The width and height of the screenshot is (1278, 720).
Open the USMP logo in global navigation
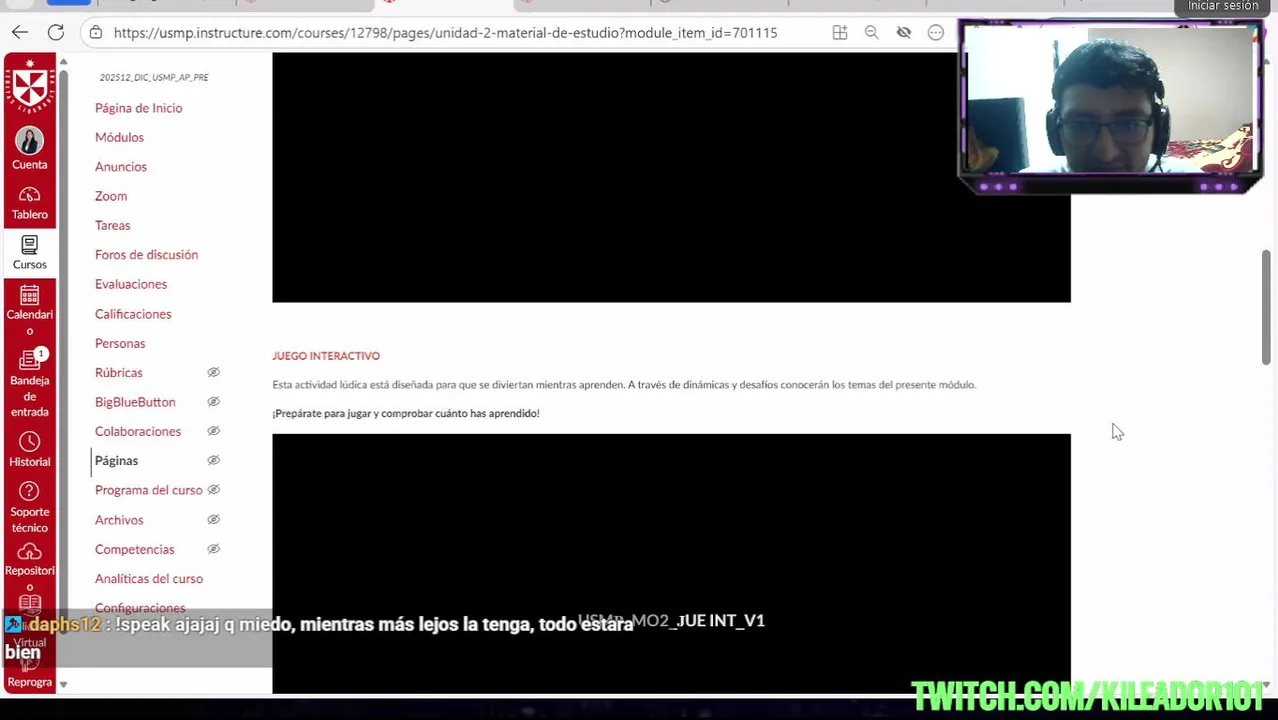click(30, 85)
